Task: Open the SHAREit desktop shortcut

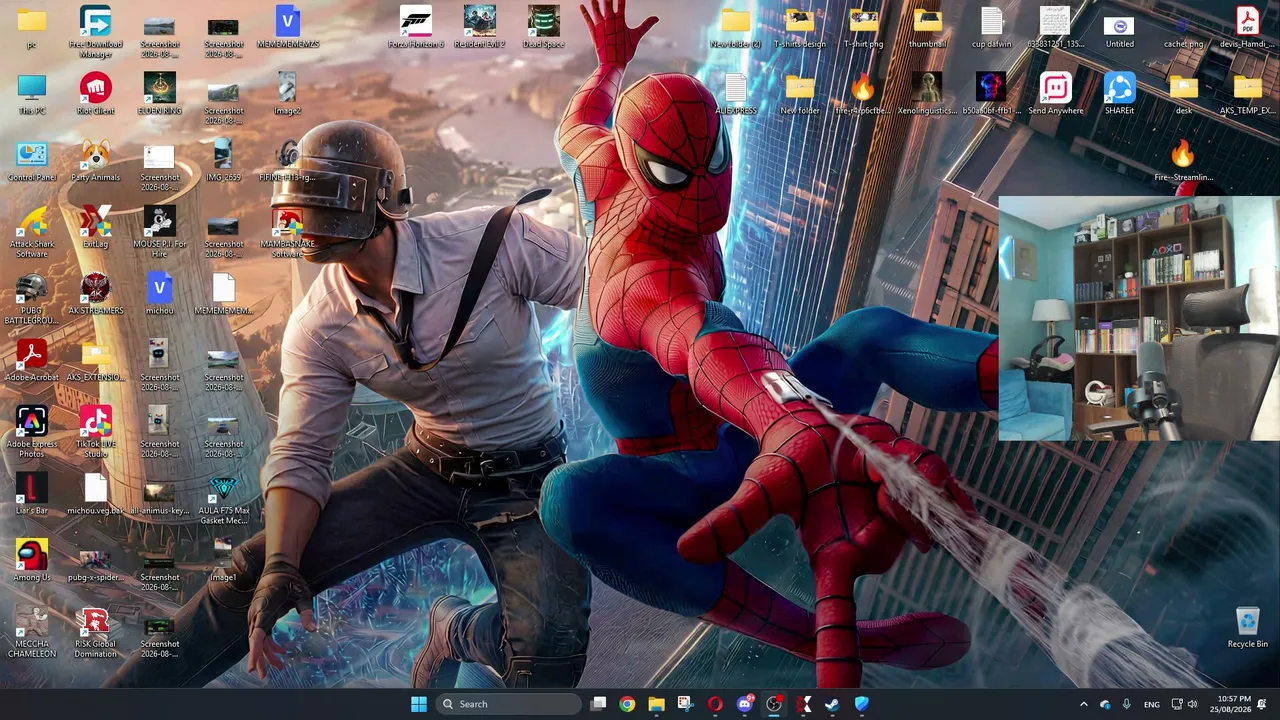Action: (x=1119, y=95)
